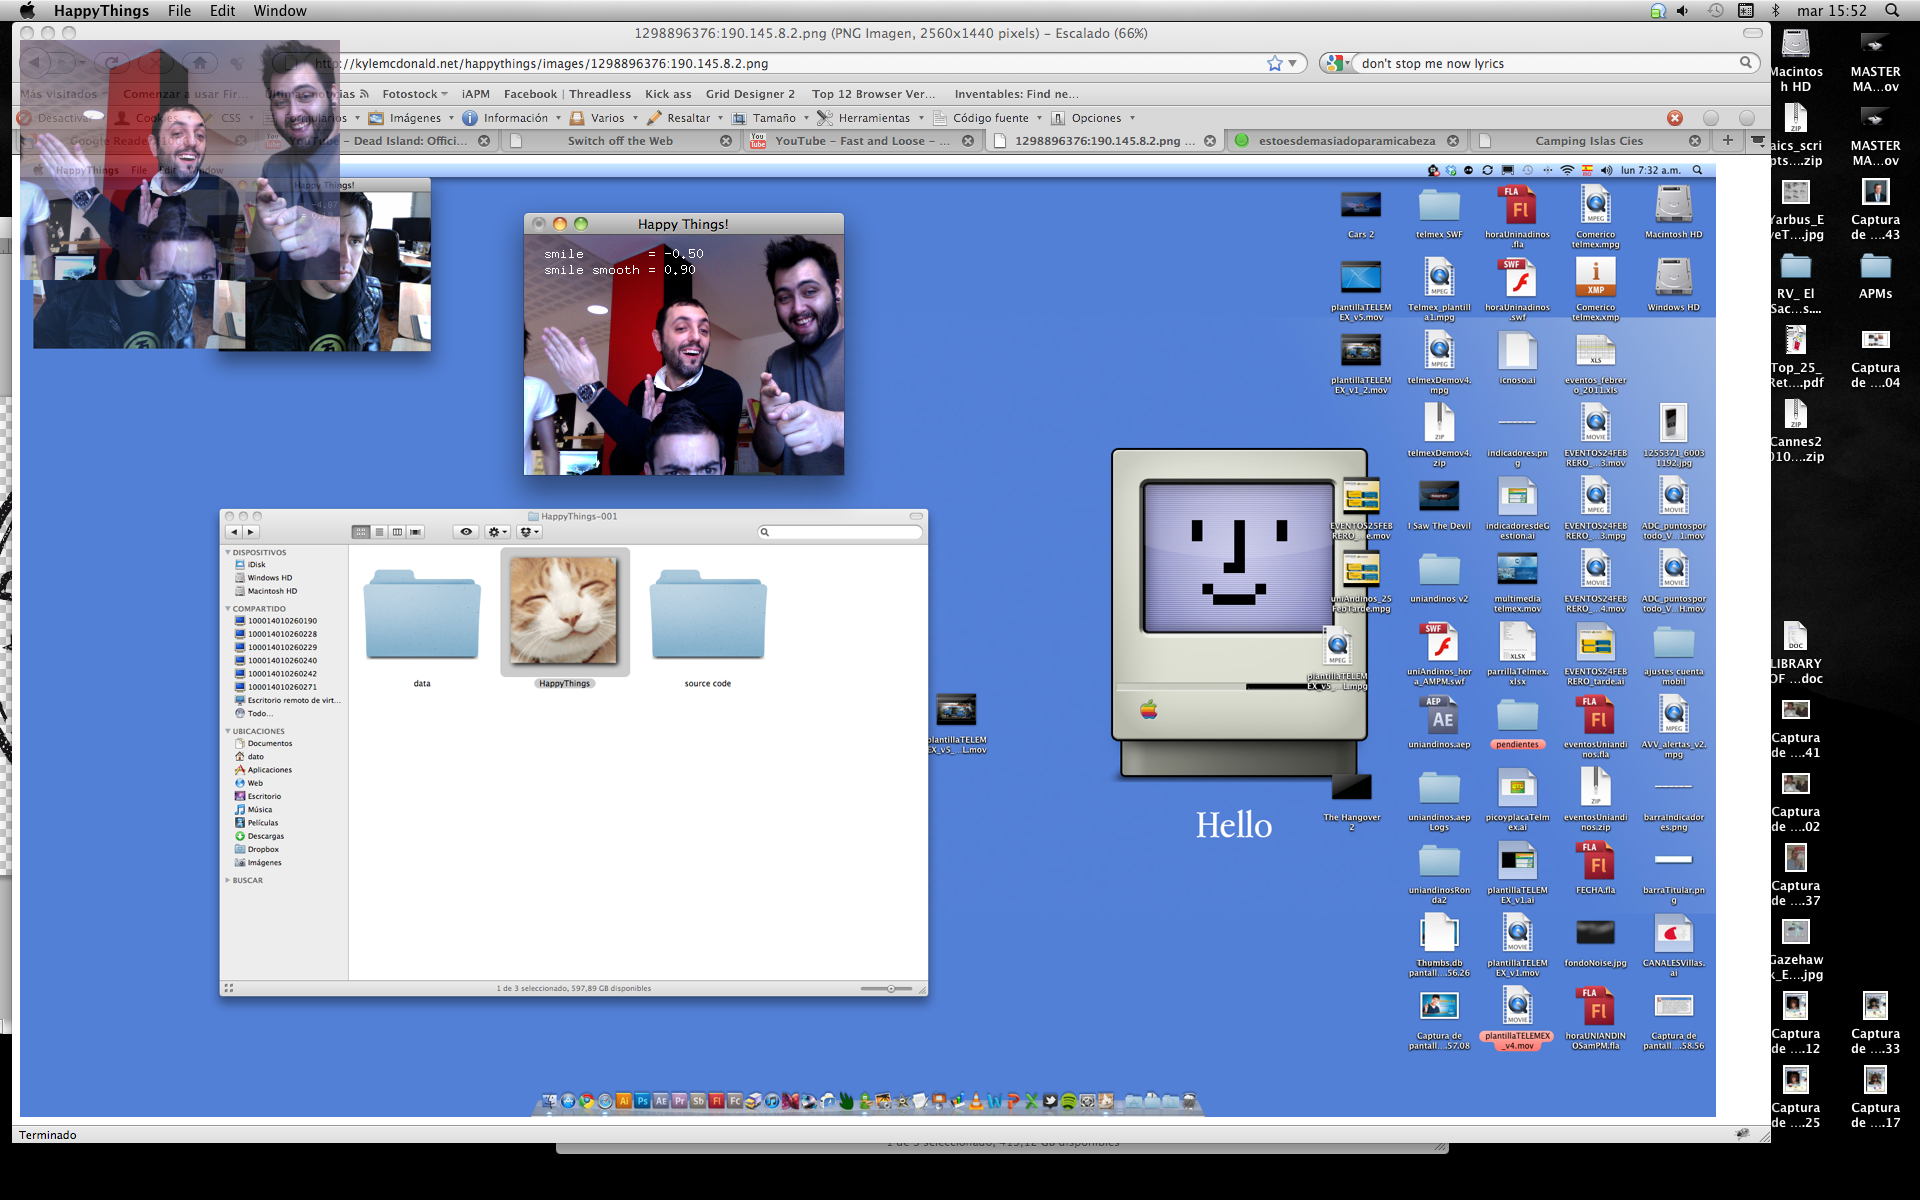Click the search magnifier in the search bar
The height and width of the screenshot is (1200, 1920).
(x=1745, y=63)
